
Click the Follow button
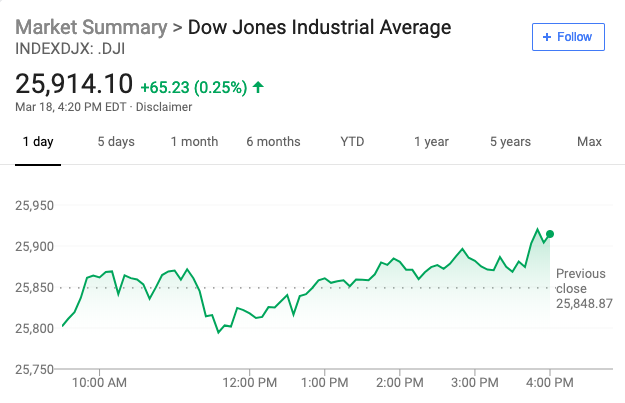coord(568,37)
